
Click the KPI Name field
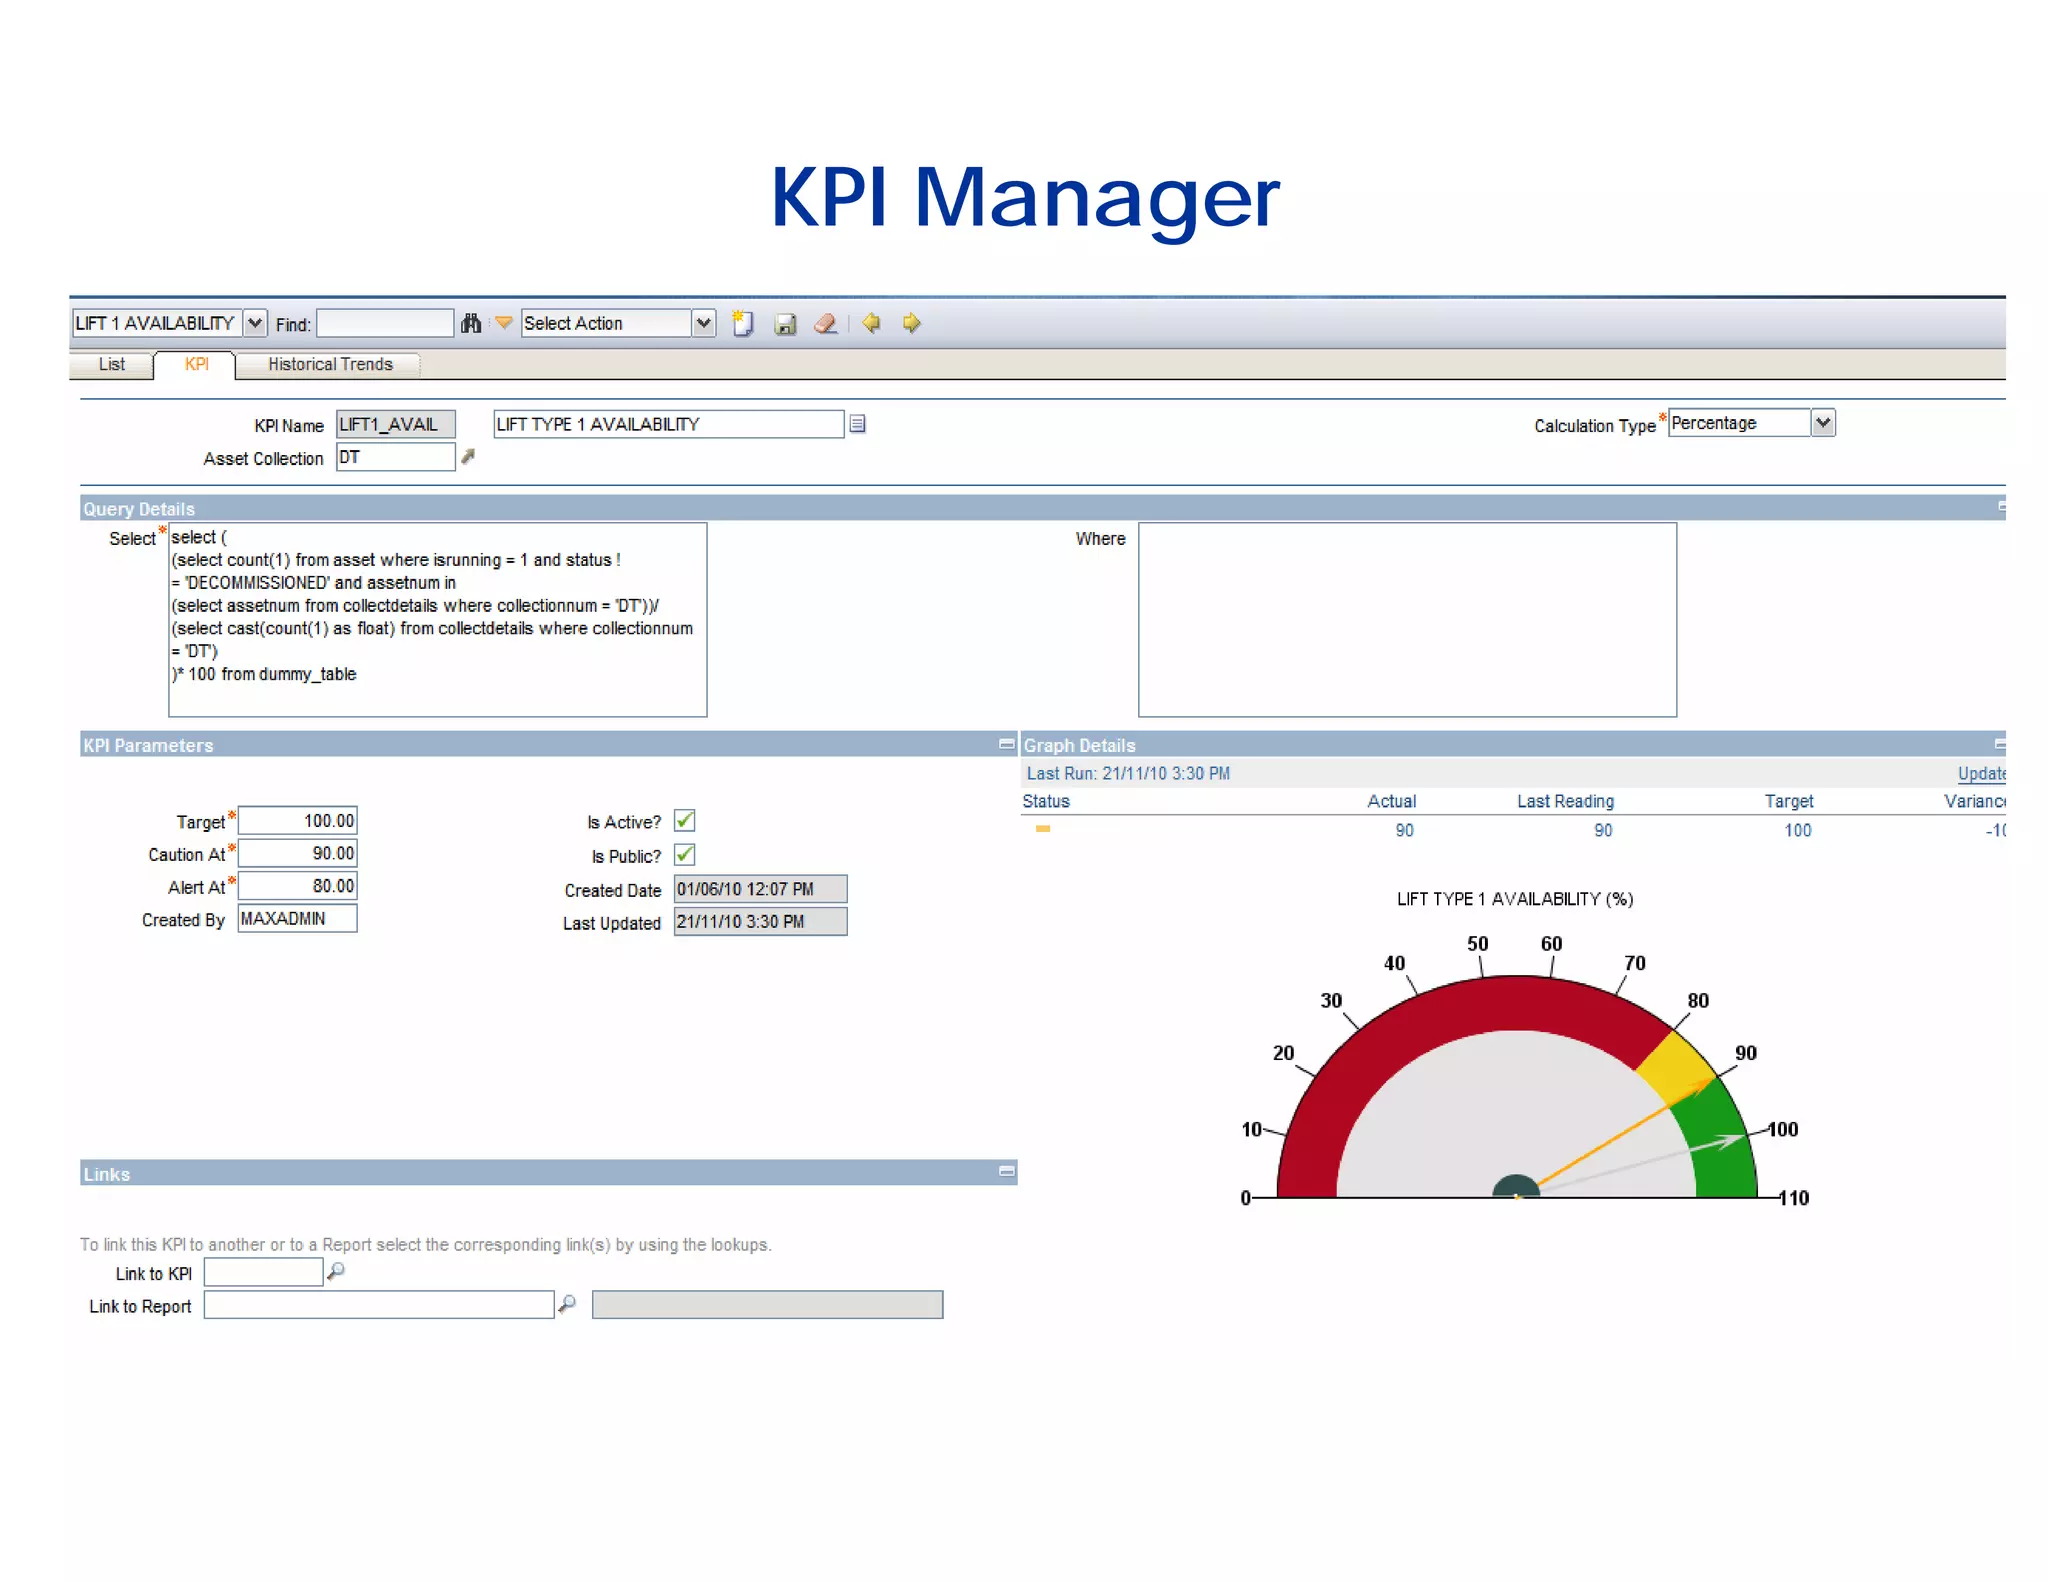click(396, 424)
